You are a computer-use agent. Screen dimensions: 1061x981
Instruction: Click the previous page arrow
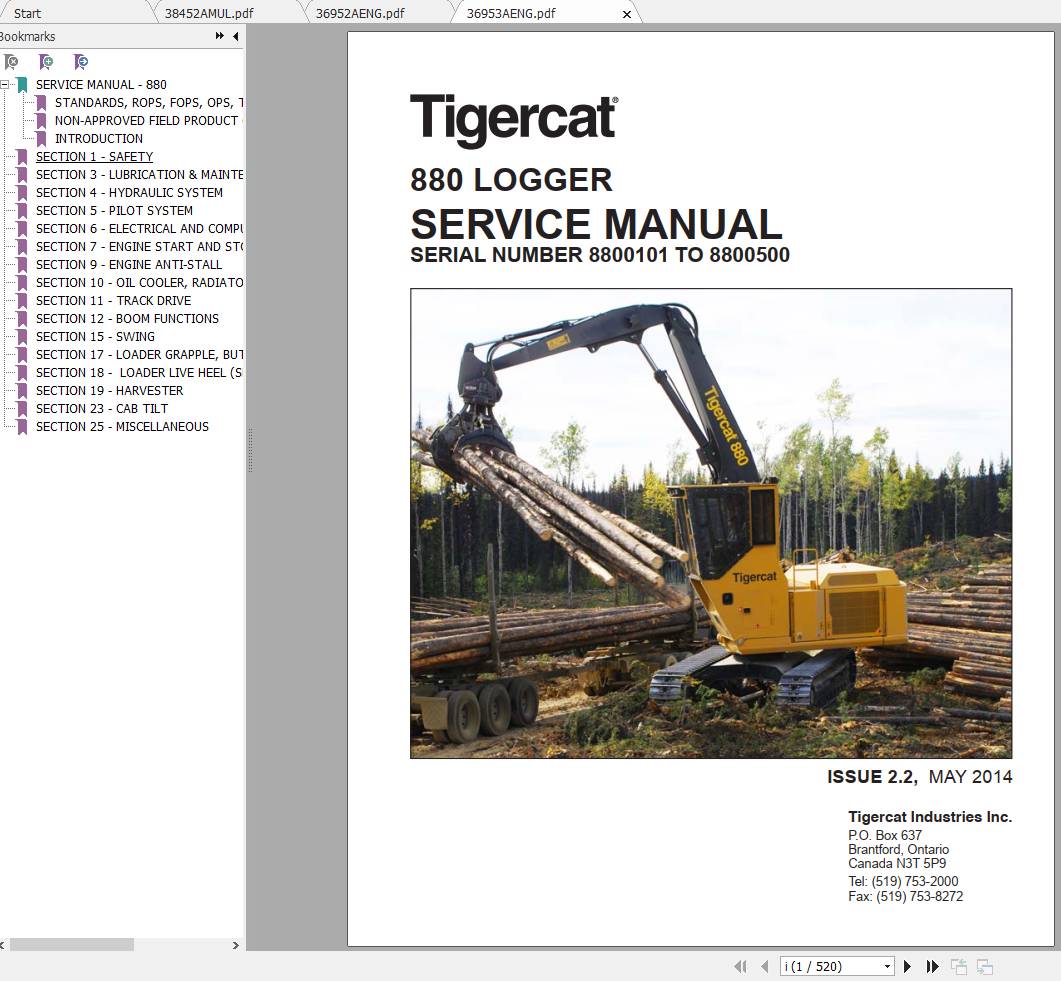(x=764, y=966)
